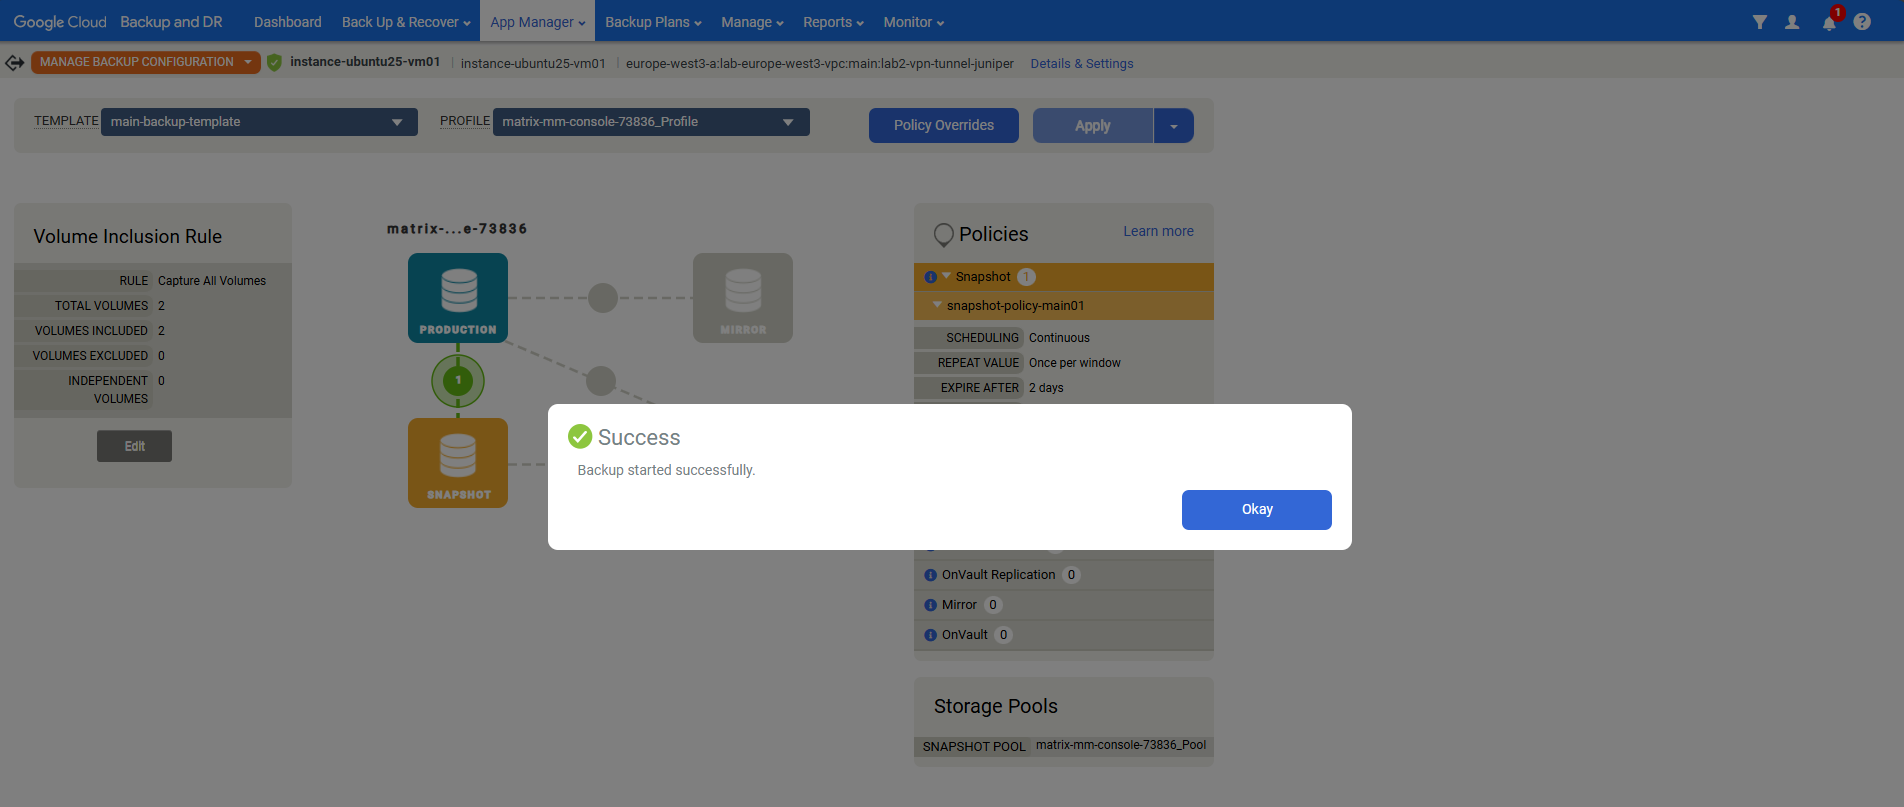Open the filter funnel icon in header
The height and width of the screenshot is (807, 1904).
click(1759, 22)
